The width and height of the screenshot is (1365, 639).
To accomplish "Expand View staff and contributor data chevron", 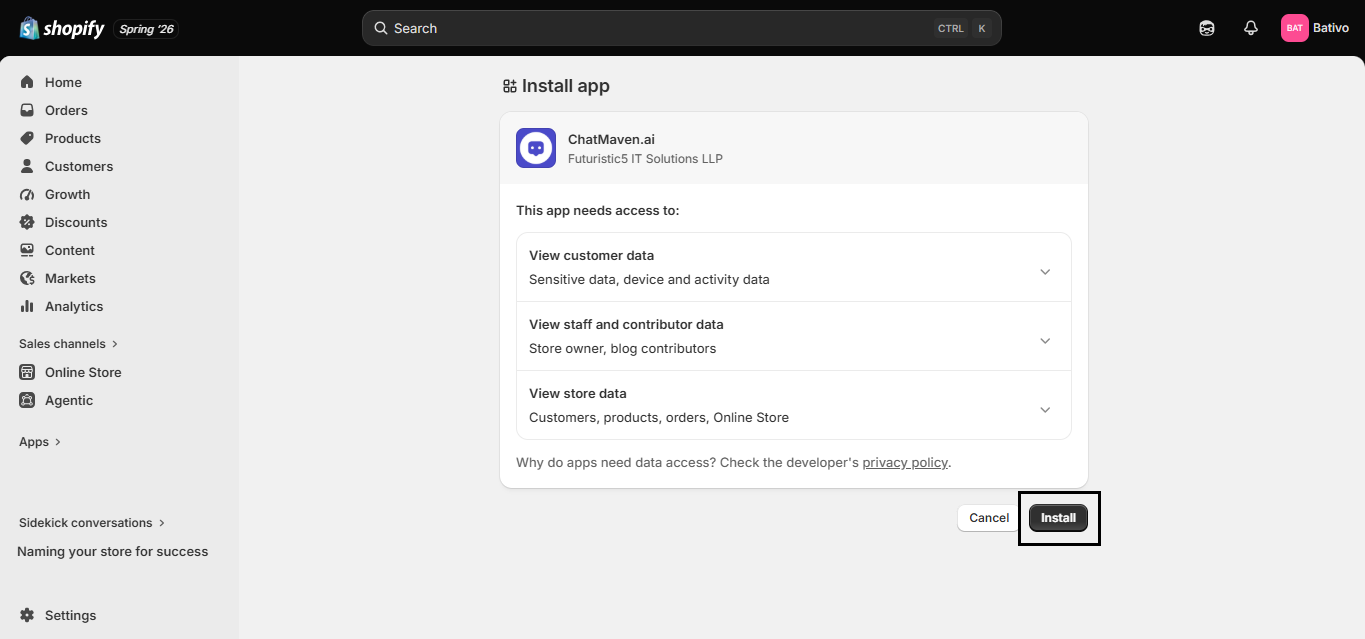I will [x=1045, y=341].
